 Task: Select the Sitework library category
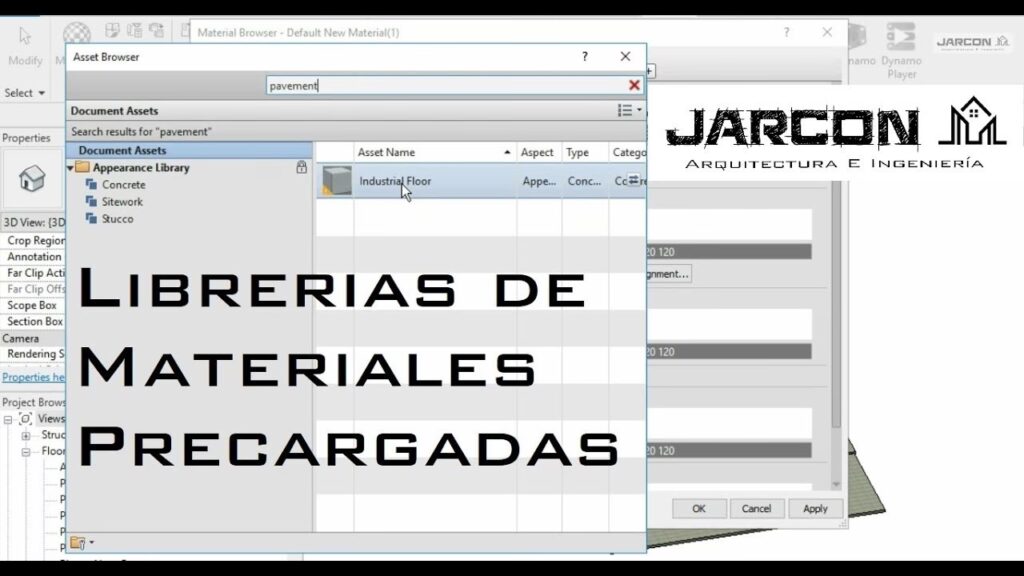pyautogui.click(x=123, y=202)
